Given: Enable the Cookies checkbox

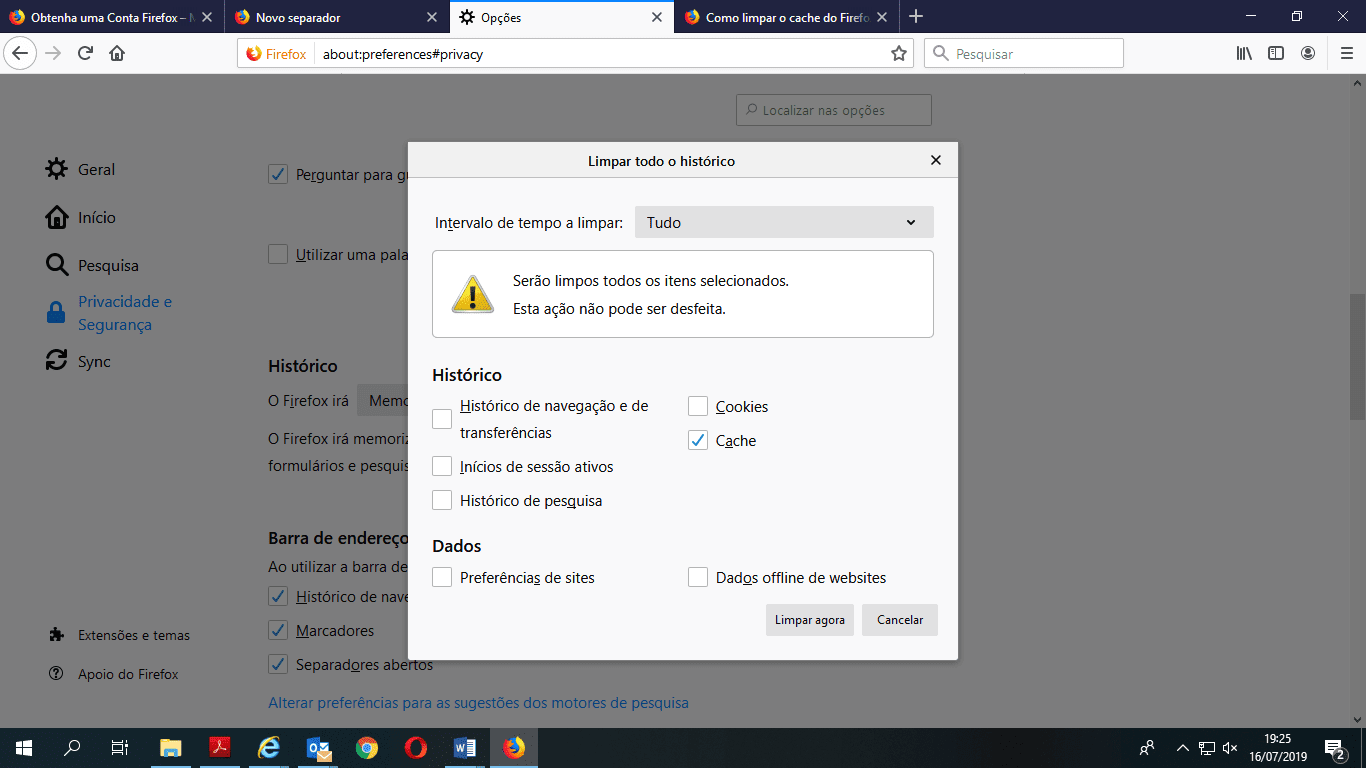Looking at the screenshot, I should (697, 406).
